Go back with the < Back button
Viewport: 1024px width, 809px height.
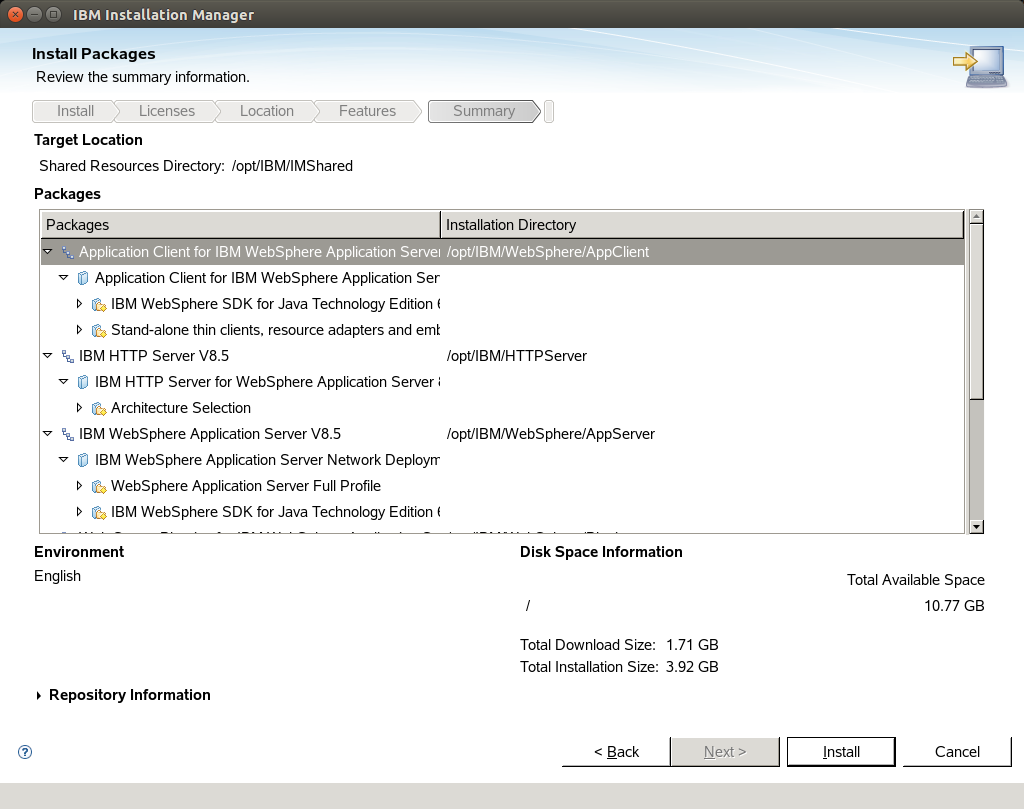616,752
